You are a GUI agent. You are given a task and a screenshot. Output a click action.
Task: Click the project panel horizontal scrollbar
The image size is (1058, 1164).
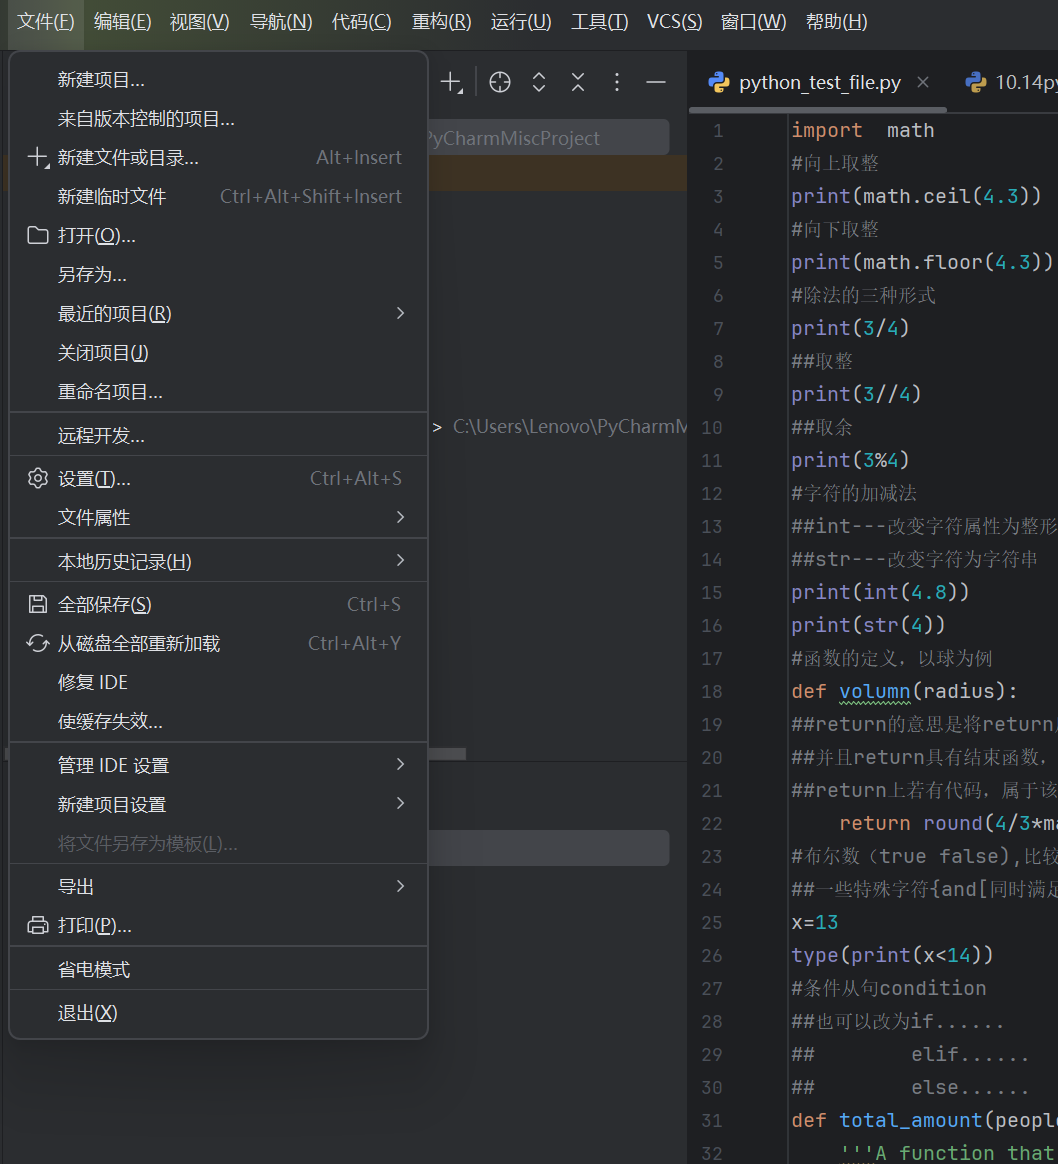[x=447, y=754]
